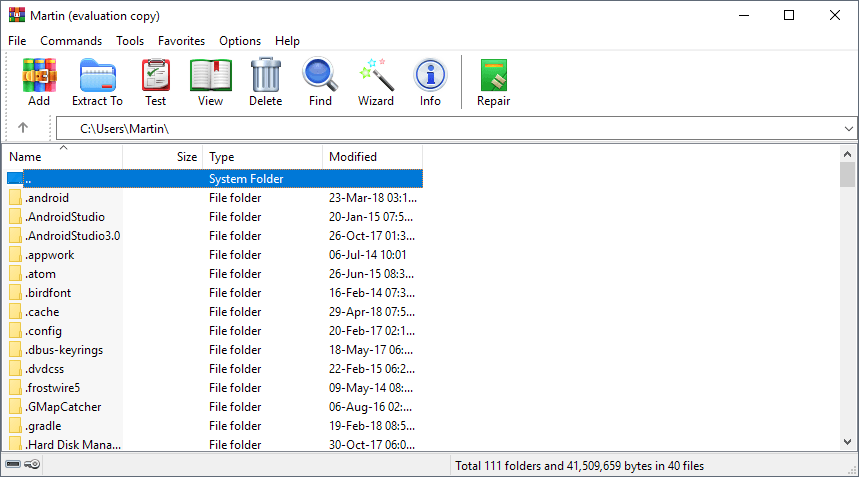Click the scrollbar down arrow
Image resolution: width=859 pixels, height=477 pixels.
[847, 442]
